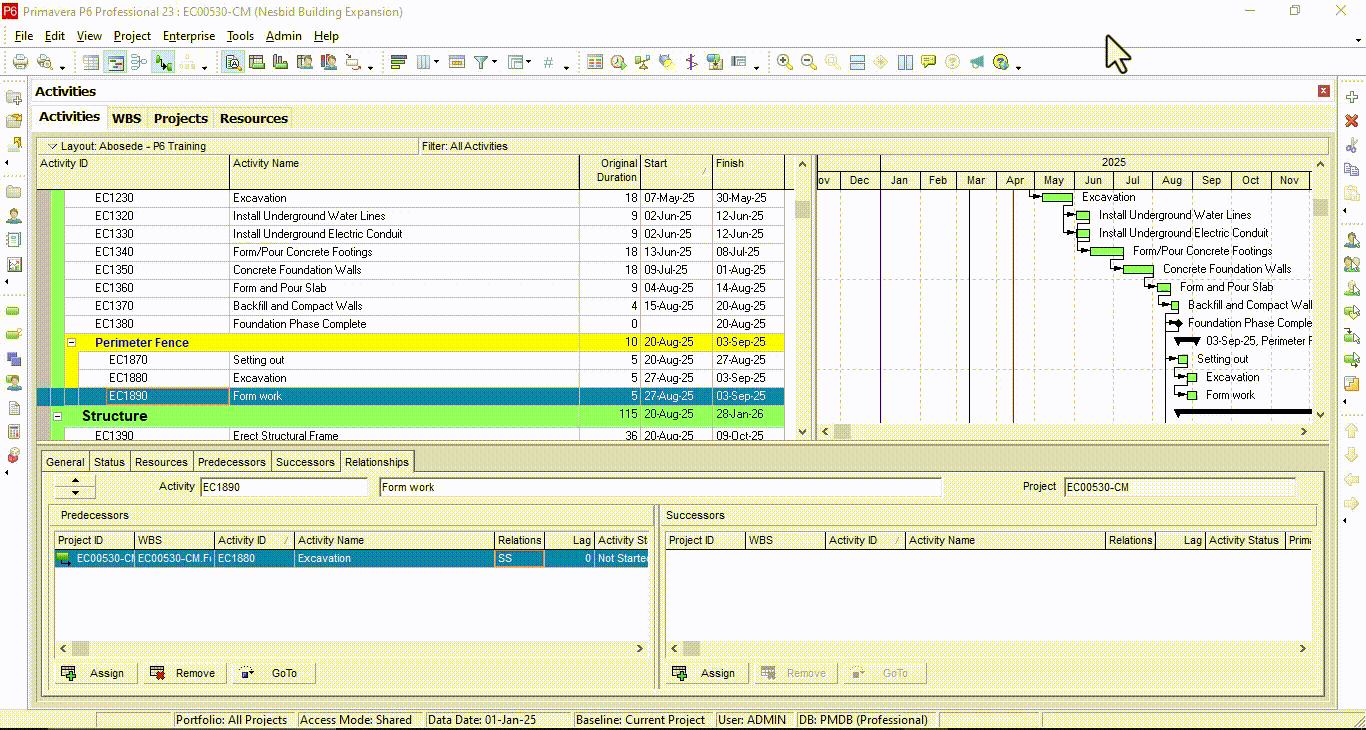Open the General detail tab

(65, 462)
